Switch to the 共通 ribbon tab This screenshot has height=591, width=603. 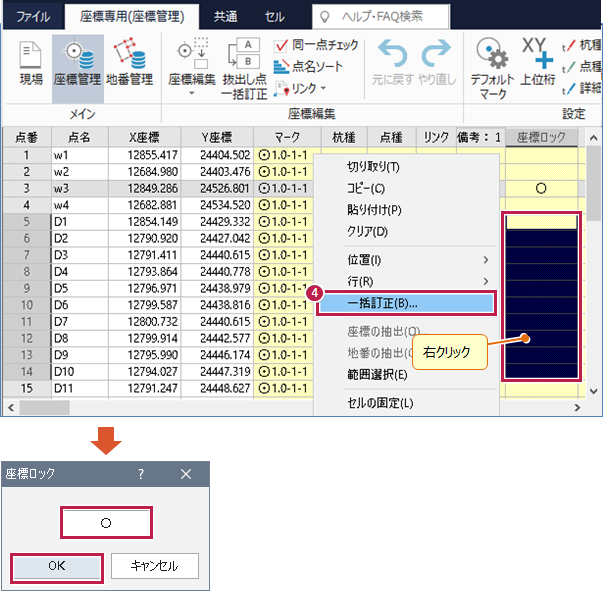coord(226,17)
